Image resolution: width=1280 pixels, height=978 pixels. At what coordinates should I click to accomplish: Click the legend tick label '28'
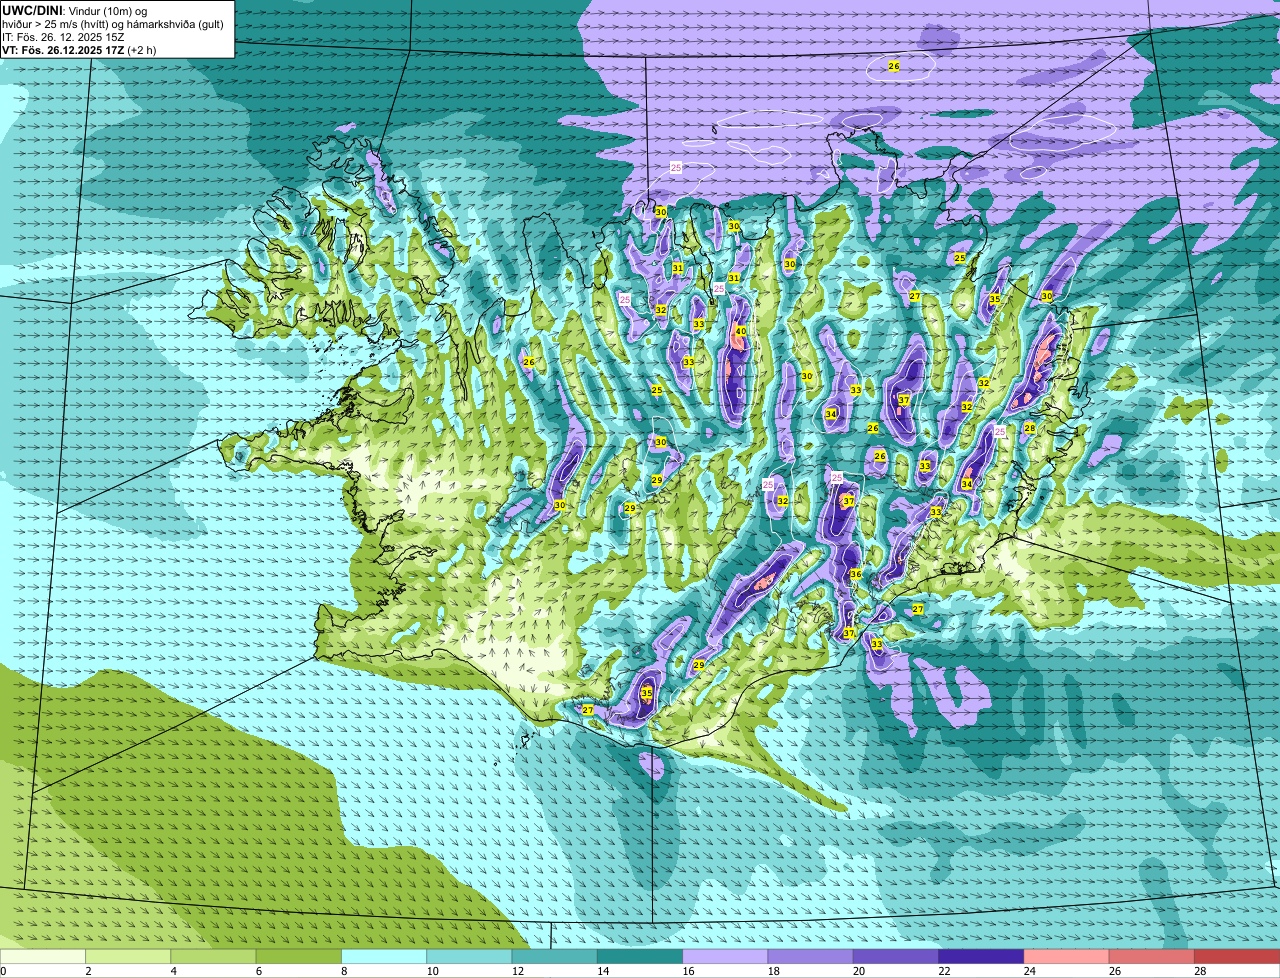click(x=1200, y=971)
